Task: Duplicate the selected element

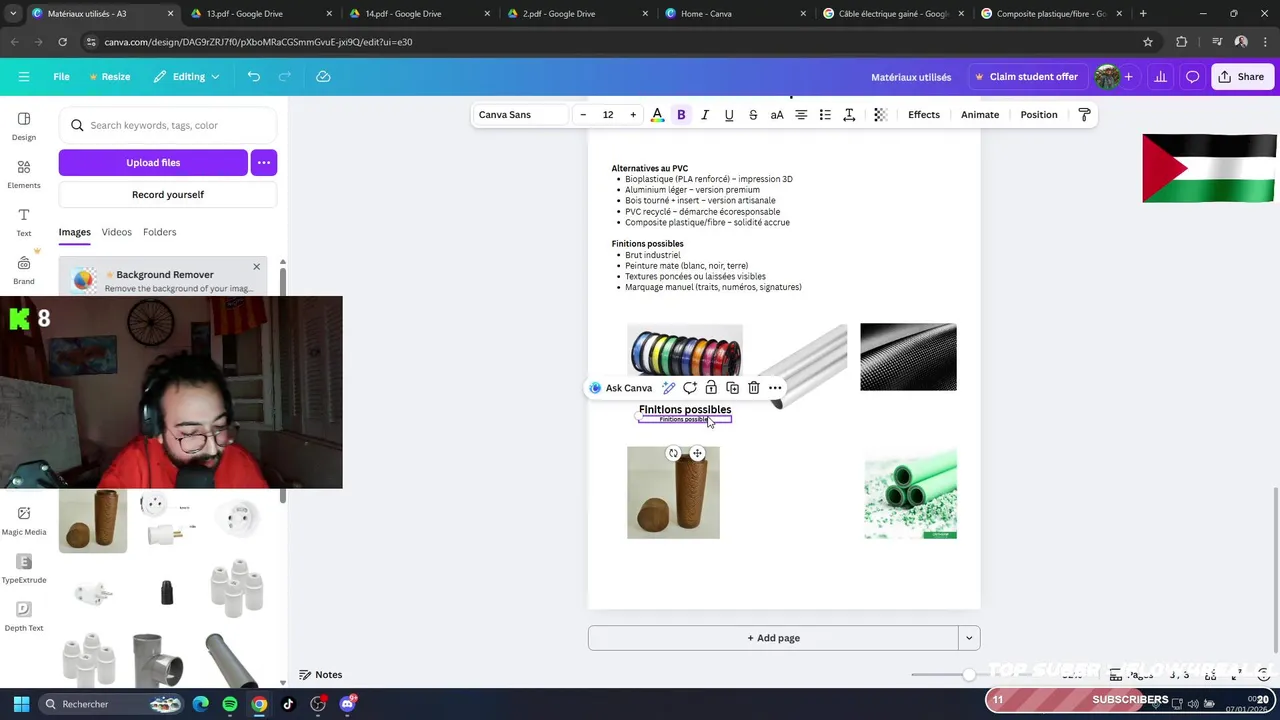Action: 733,388
